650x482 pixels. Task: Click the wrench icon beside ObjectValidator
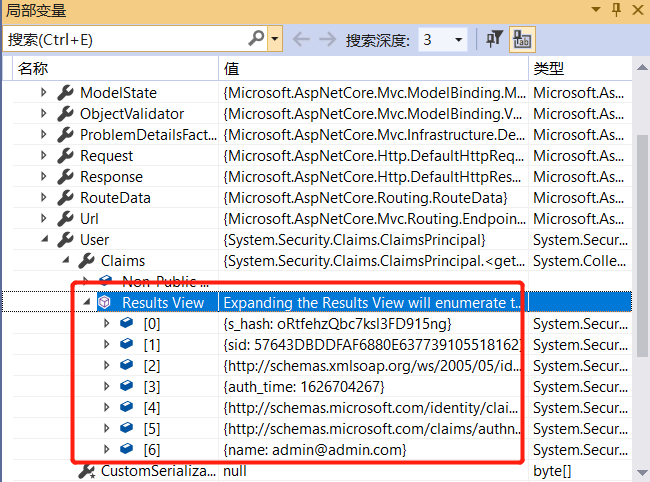coord(65,114)
